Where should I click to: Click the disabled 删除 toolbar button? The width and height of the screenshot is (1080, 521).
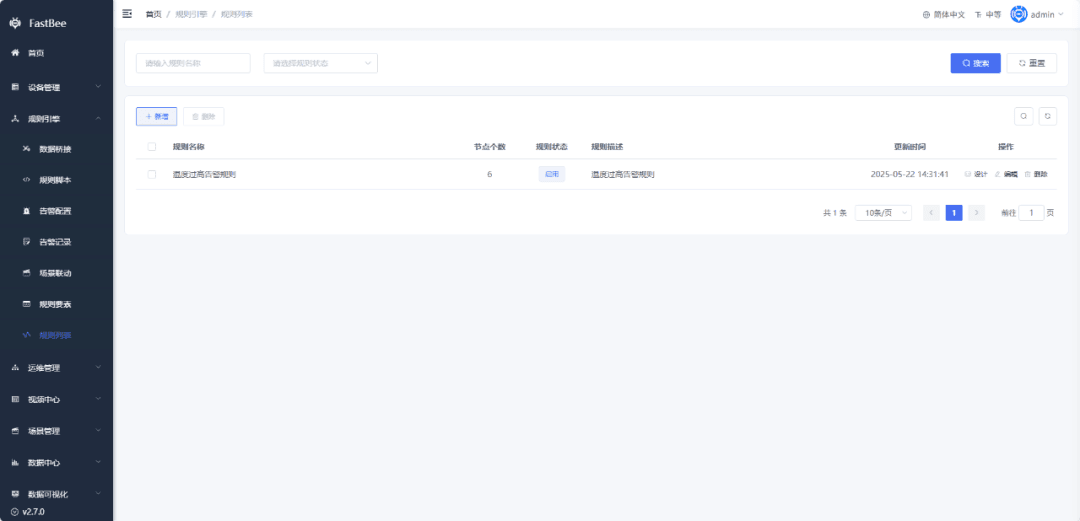coord(203,116)
